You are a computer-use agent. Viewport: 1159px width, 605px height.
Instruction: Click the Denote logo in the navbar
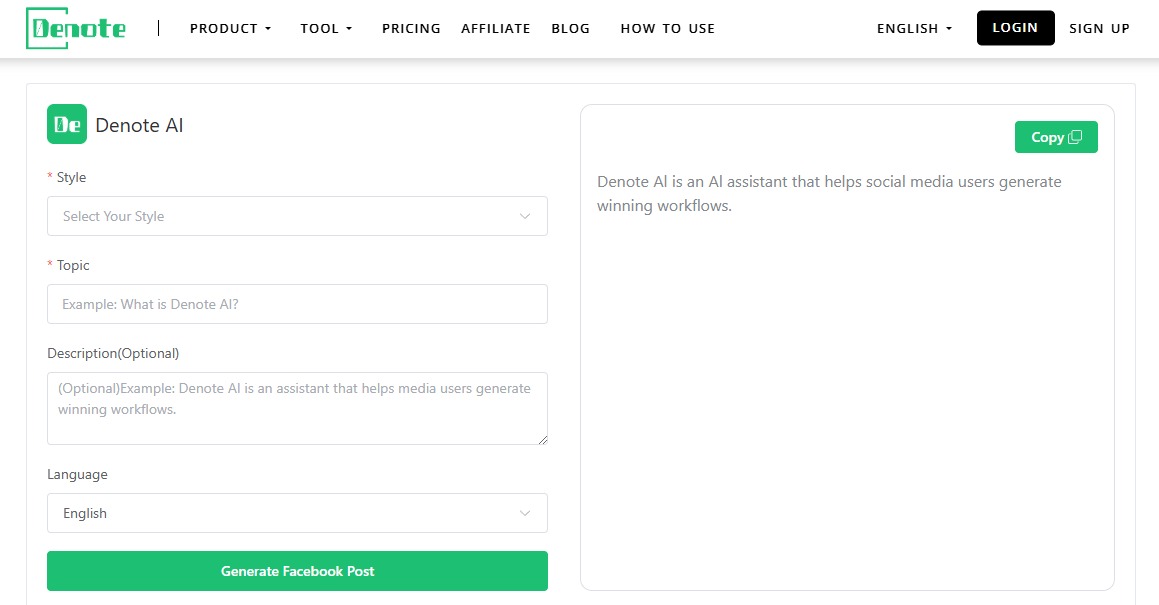click(75, 27)
